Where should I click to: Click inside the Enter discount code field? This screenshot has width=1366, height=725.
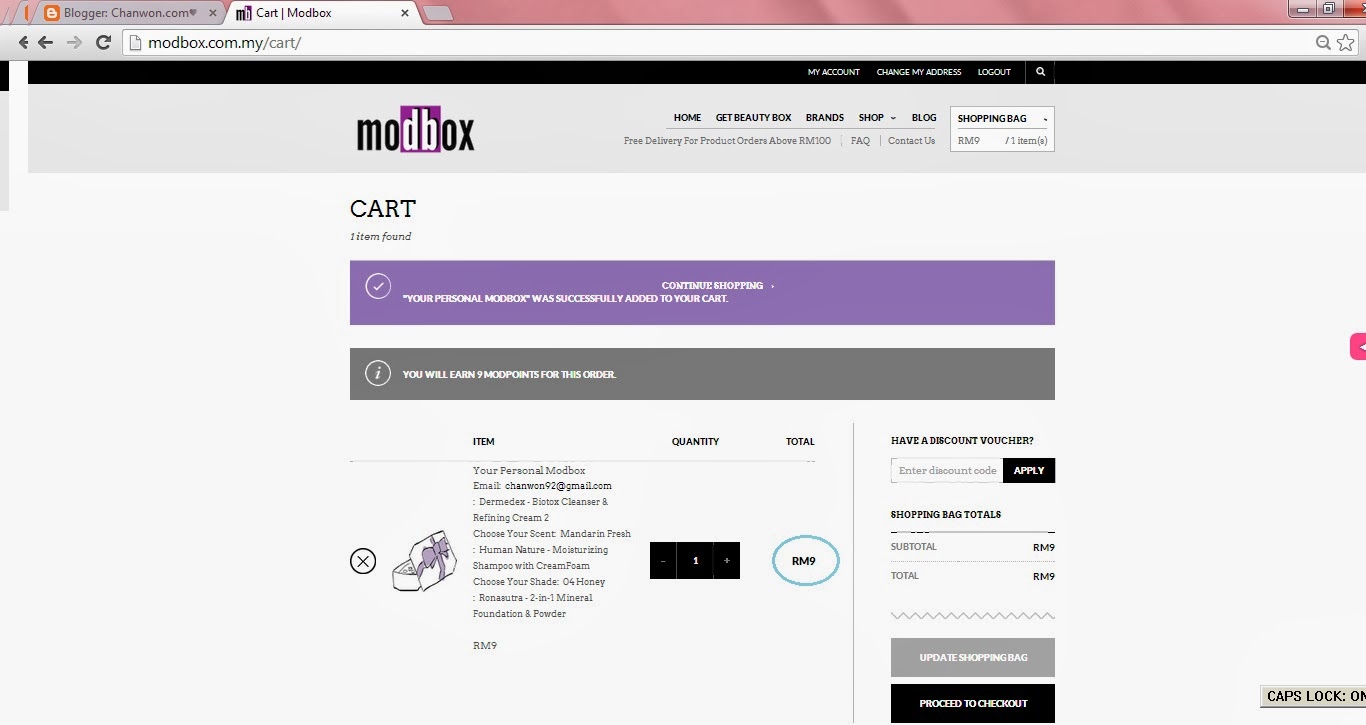tap(944, 470)
